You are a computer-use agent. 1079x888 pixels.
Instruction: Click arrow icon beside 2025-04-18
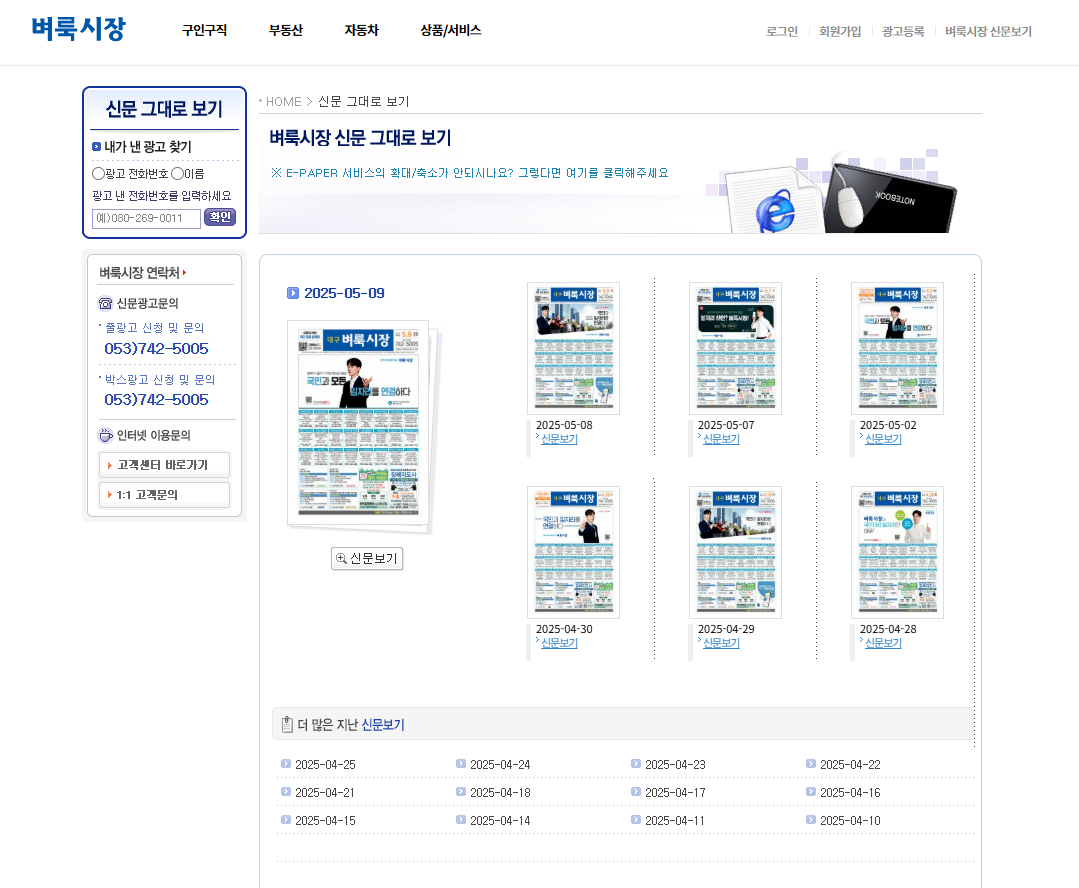(x=461, y=792)
